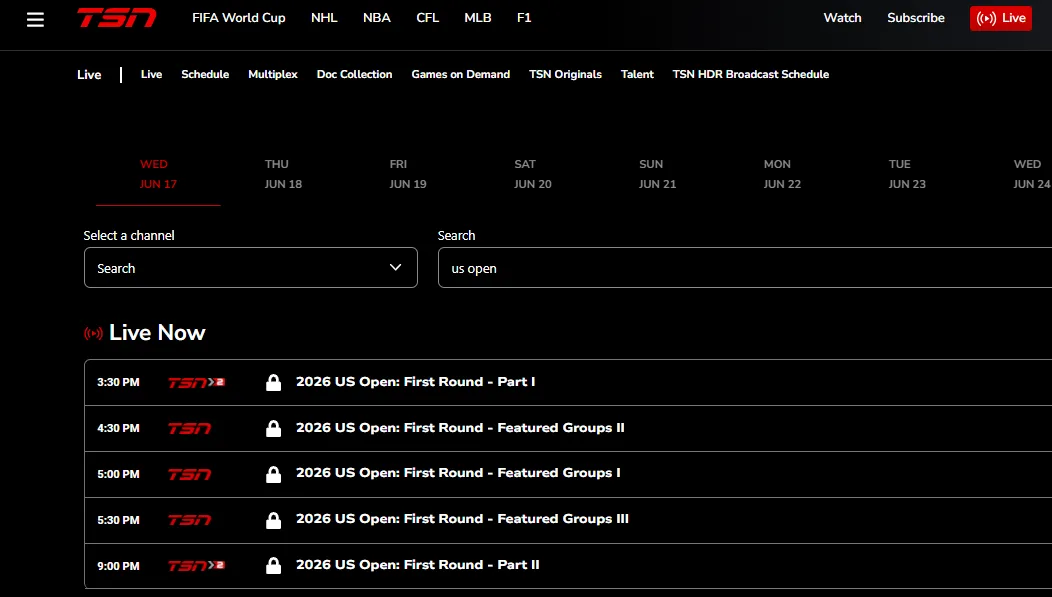Open the Talent tab
1052x597 pixels.
[637, 74]
